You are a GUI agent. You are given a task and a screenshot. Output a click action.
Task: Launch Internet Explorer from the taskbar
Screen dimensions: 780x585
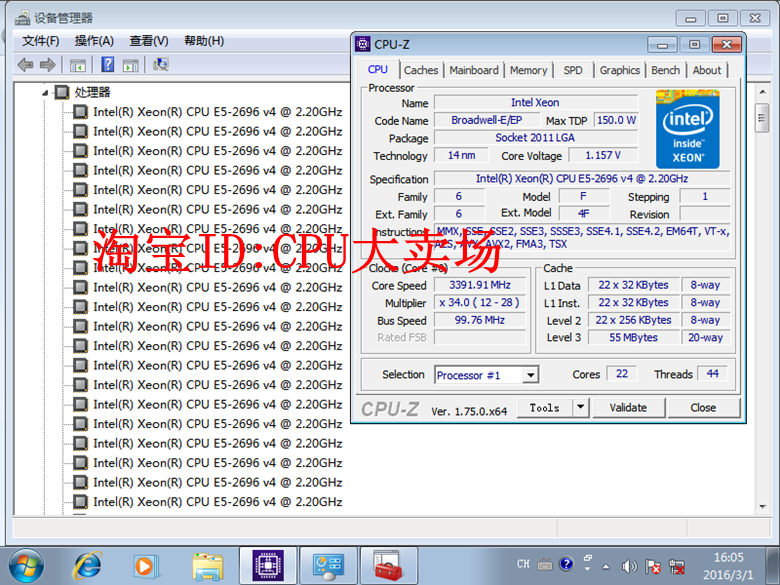[88, 566]
